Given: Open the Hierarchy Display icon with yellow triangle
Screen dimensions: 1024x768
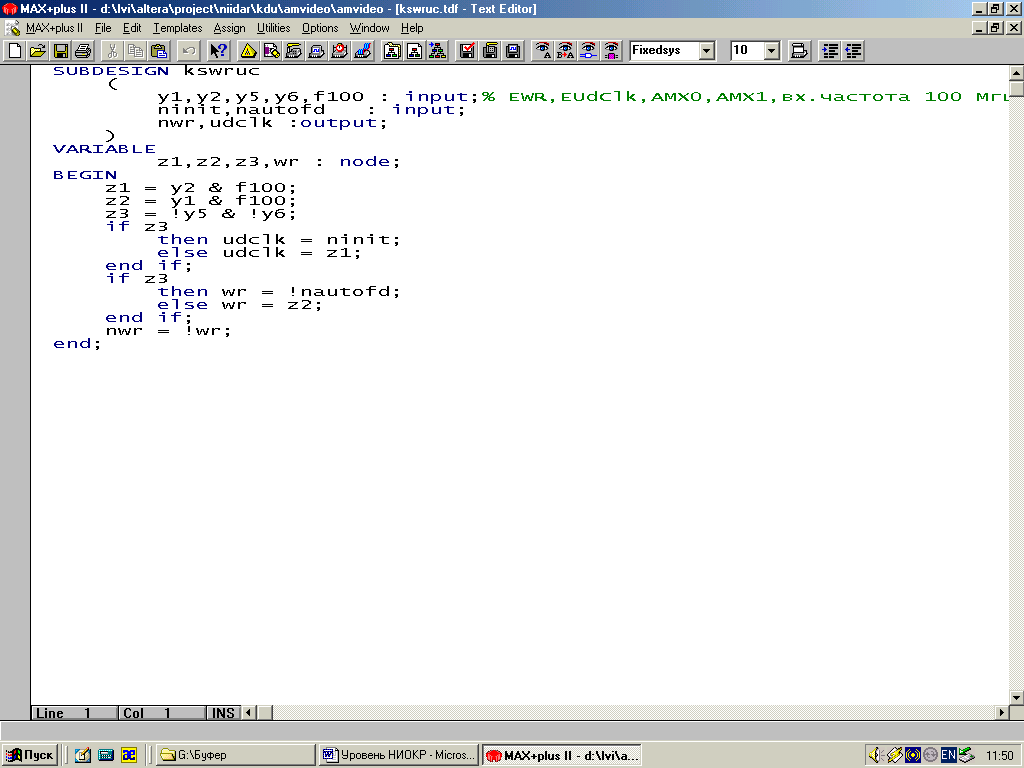Looking at the screenshot, I should tap(248, 50).
